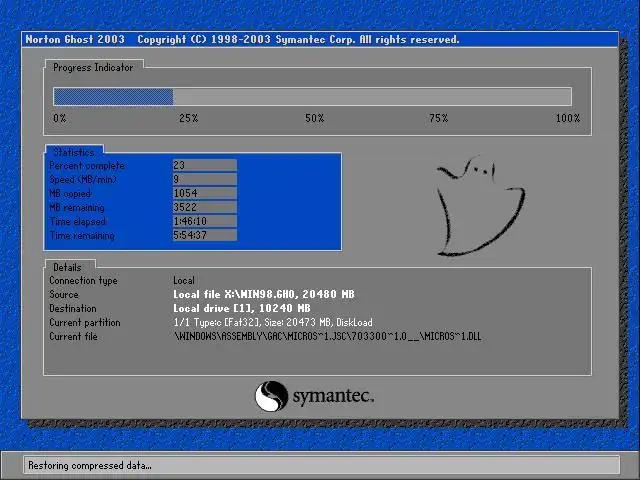This screenshot has width=640, height=480.
Task: Click the 'Percent complete' label
Action: click(87, 166)
